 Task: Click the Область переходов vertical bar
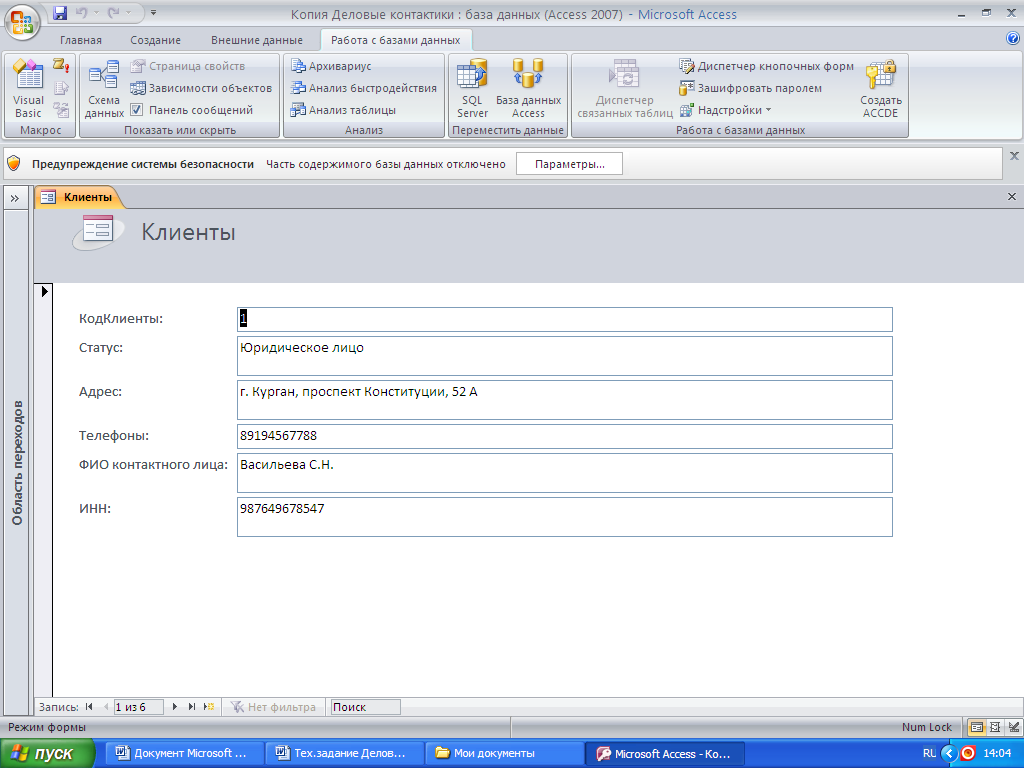17,462
